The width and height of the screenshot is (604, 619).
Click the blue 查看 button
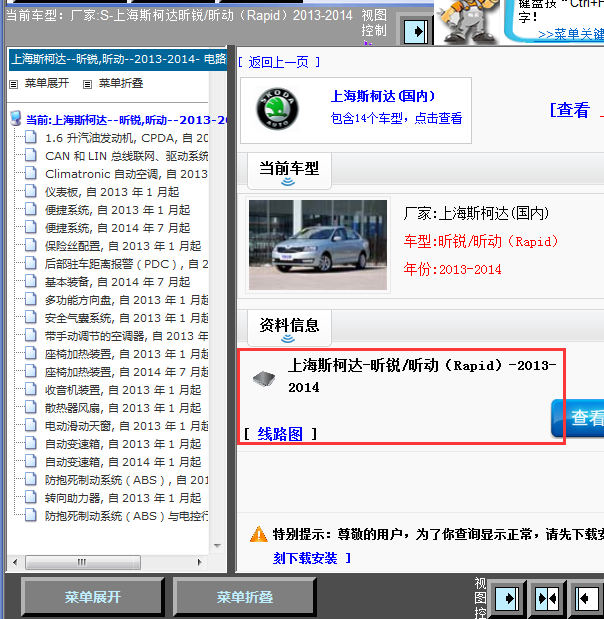coord(578,418)
